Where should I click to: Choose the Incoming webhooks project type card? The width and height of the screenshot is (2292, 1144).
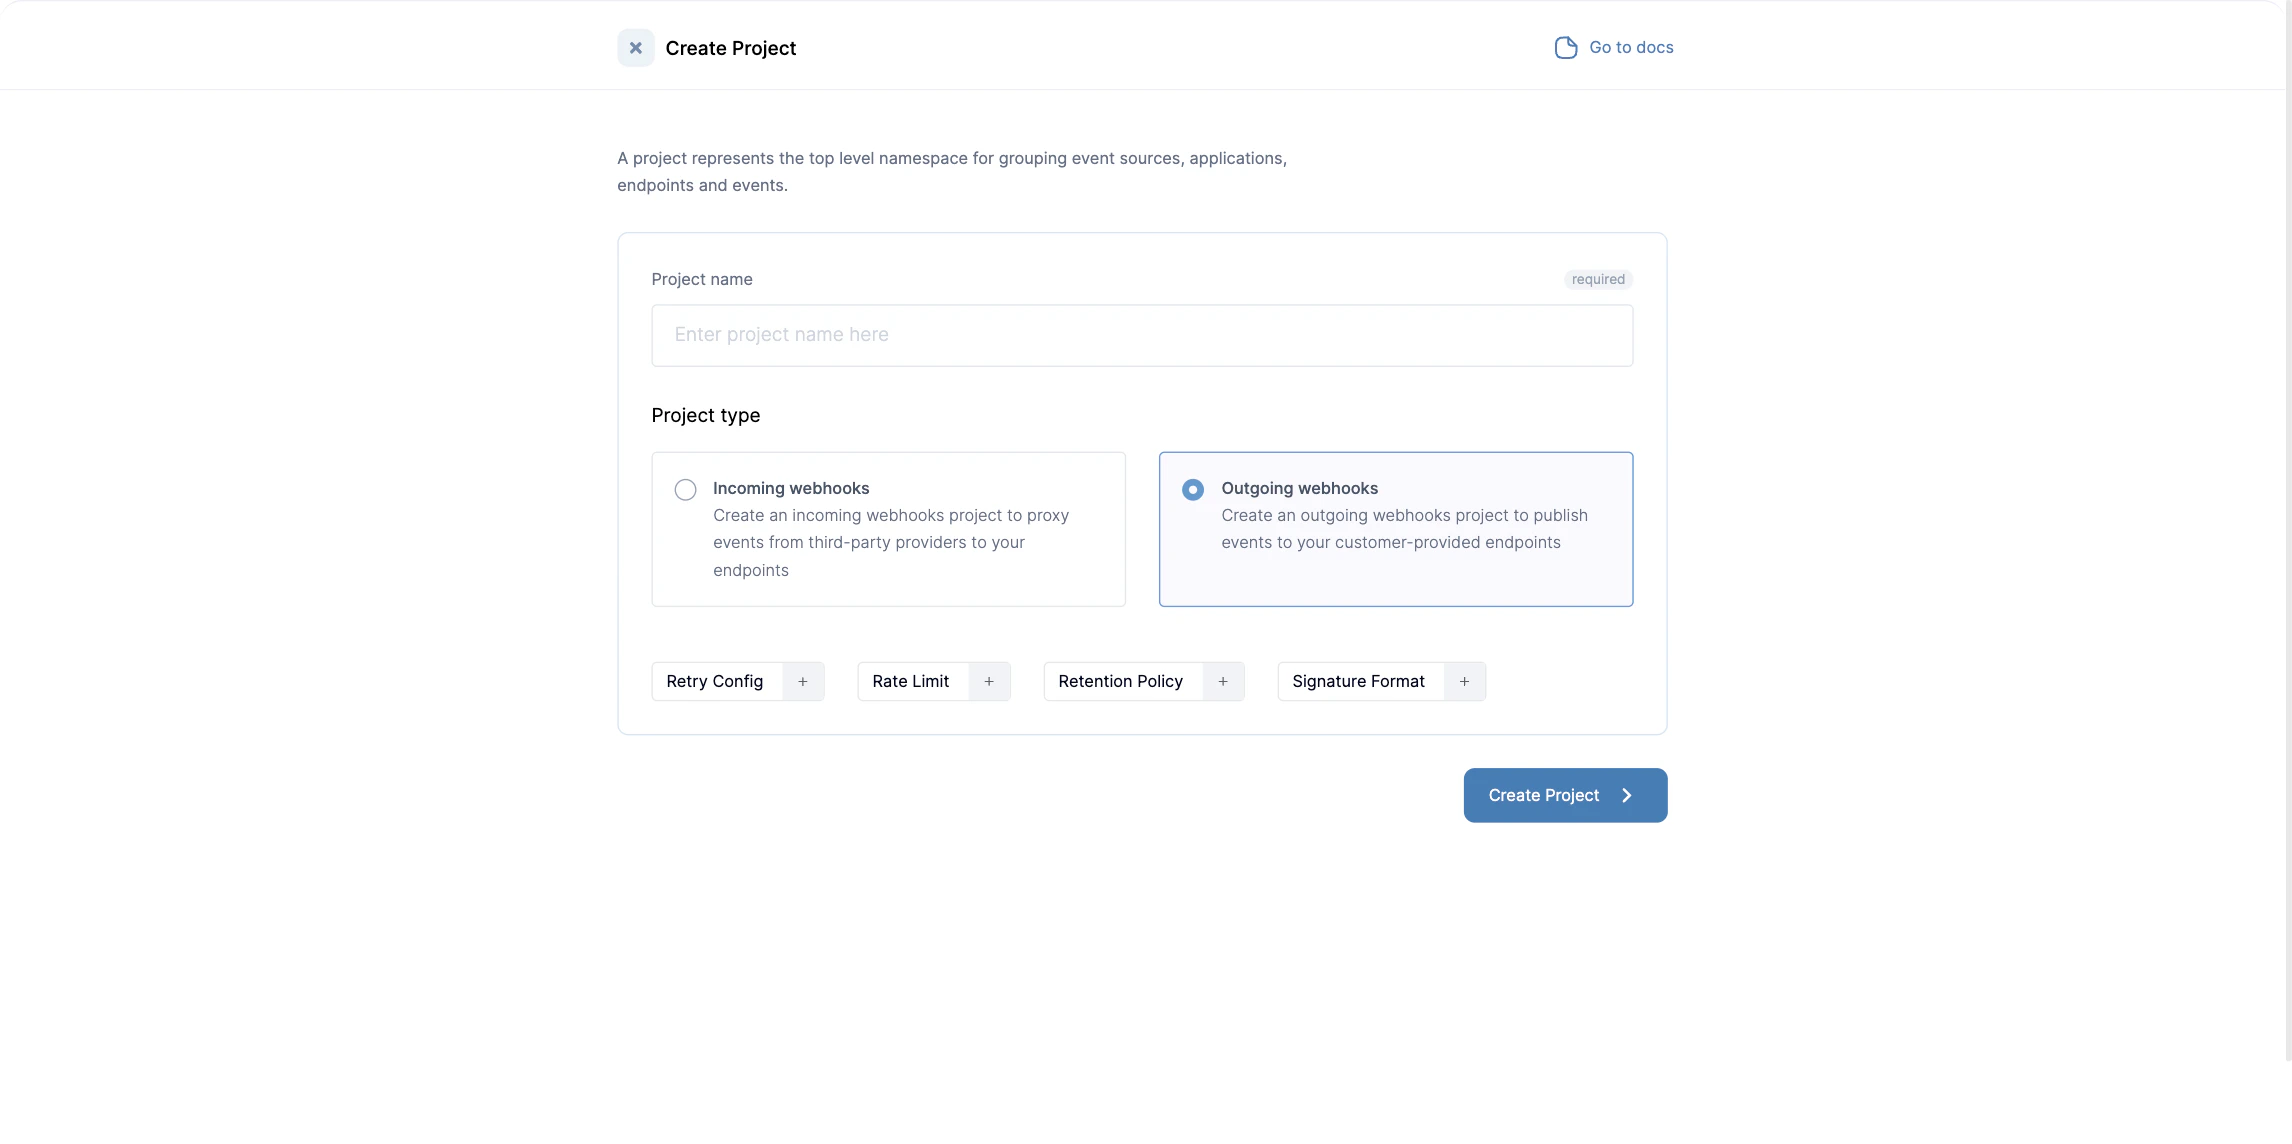pos(888,529)
